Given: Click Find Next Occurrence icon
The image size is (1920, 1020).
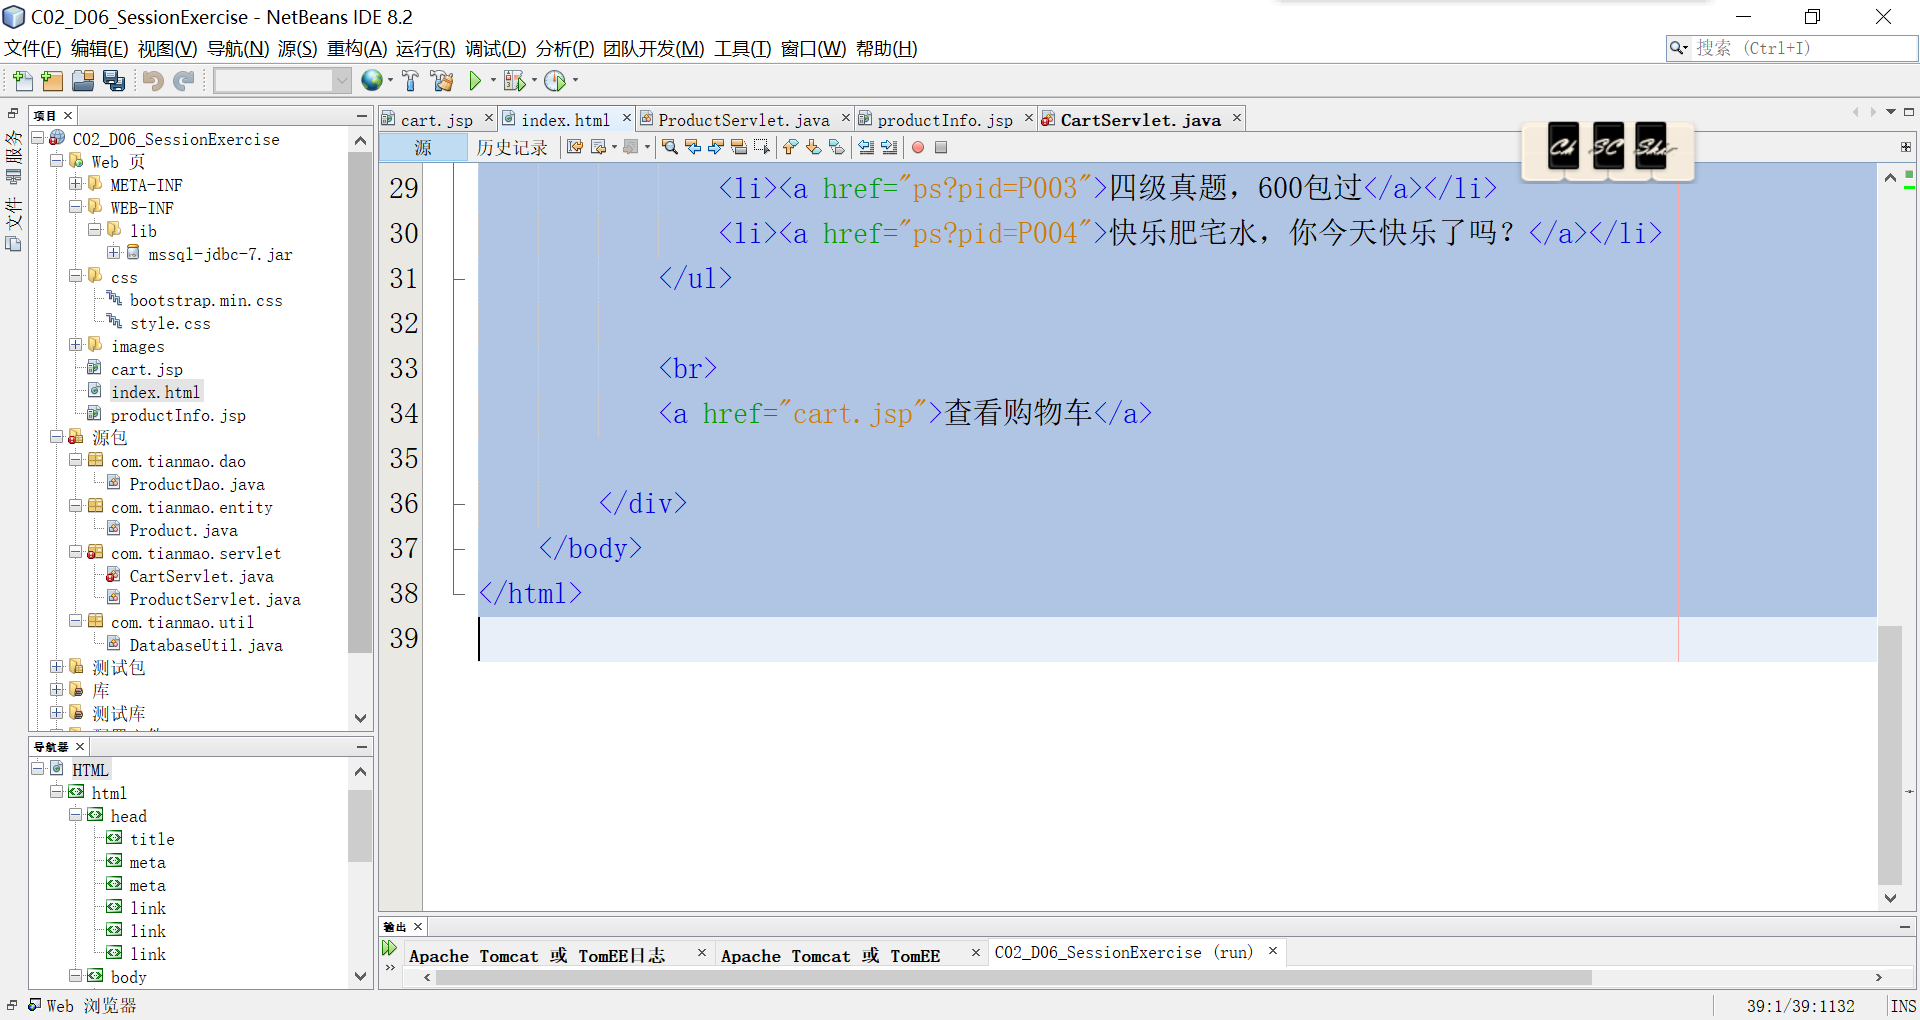Looking at the screenshot, I should pos(716,147).
